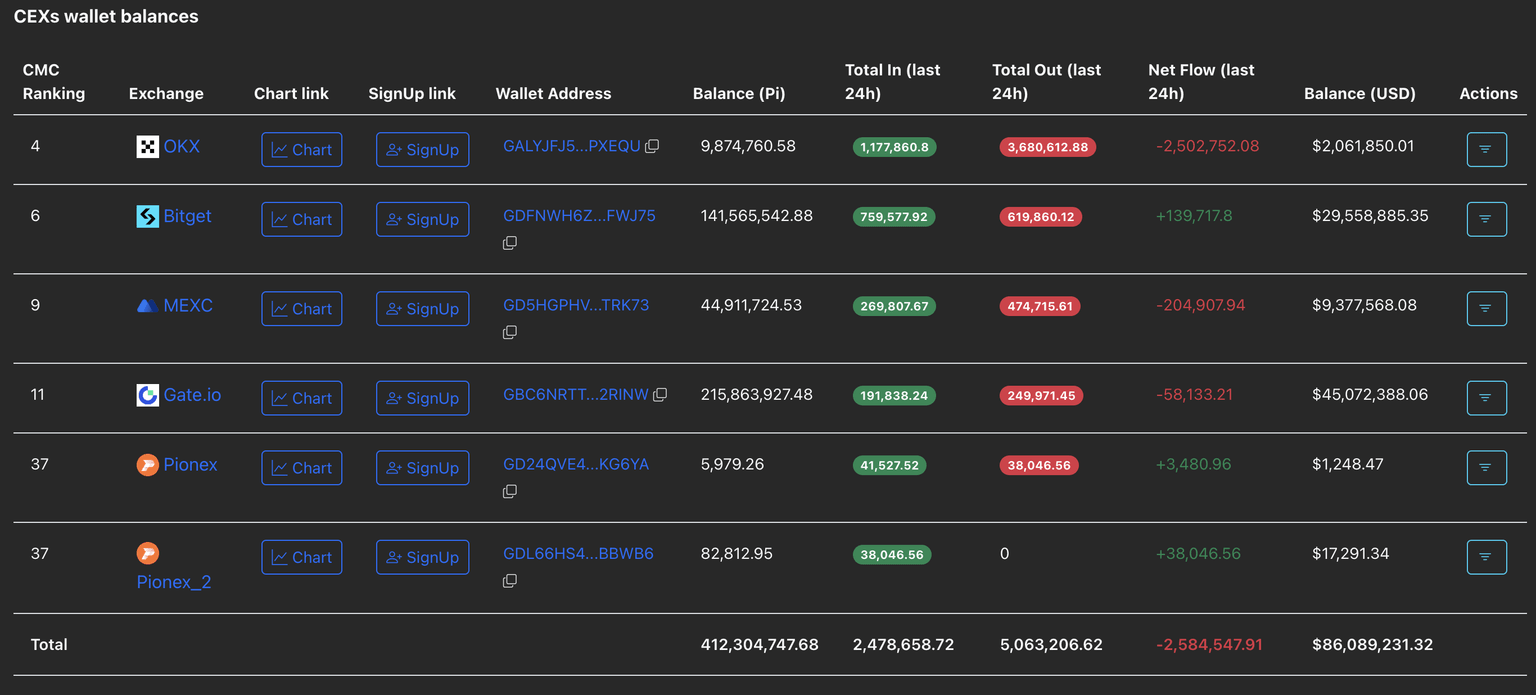Image resolution: width=1536 pixels, height=695 pixels.
Task: Click Bitget Total Out badge 619,860.12
Action: coord(1040,217)
